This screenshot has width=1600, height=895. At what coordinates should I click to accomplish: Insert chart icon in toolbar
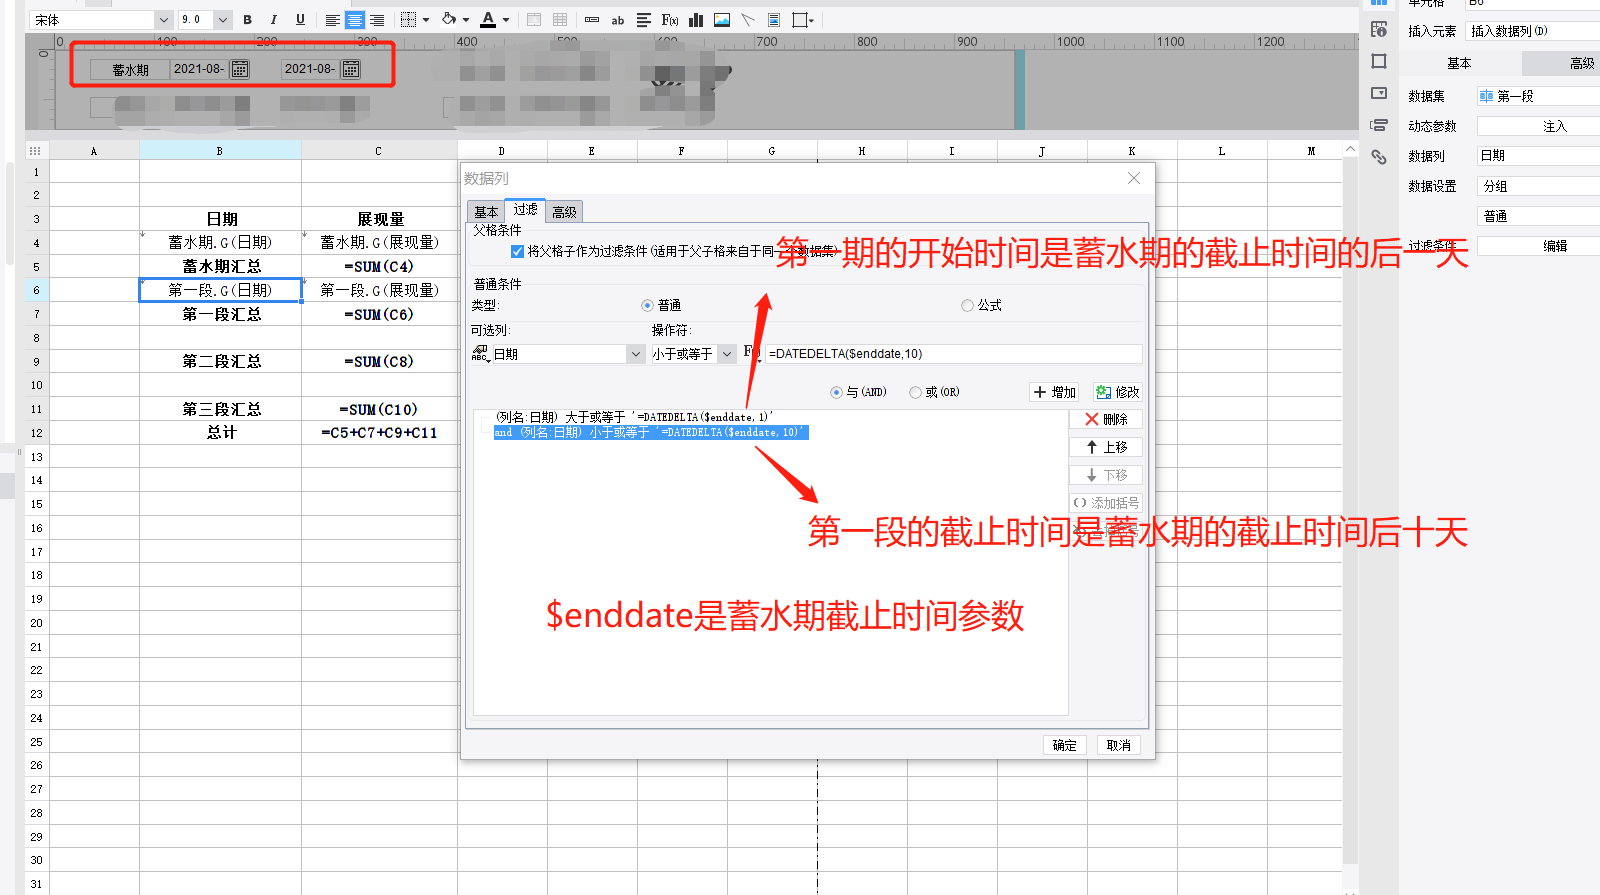tap(696, 20)
